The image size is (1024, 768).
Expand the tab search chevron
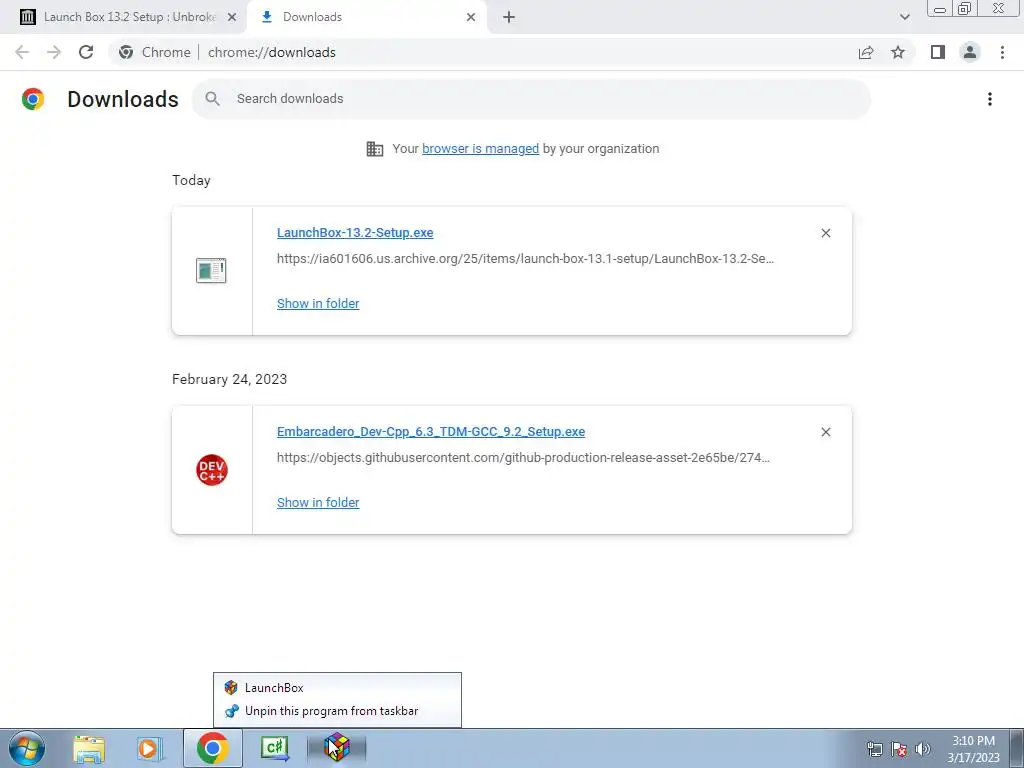[904, 17]
